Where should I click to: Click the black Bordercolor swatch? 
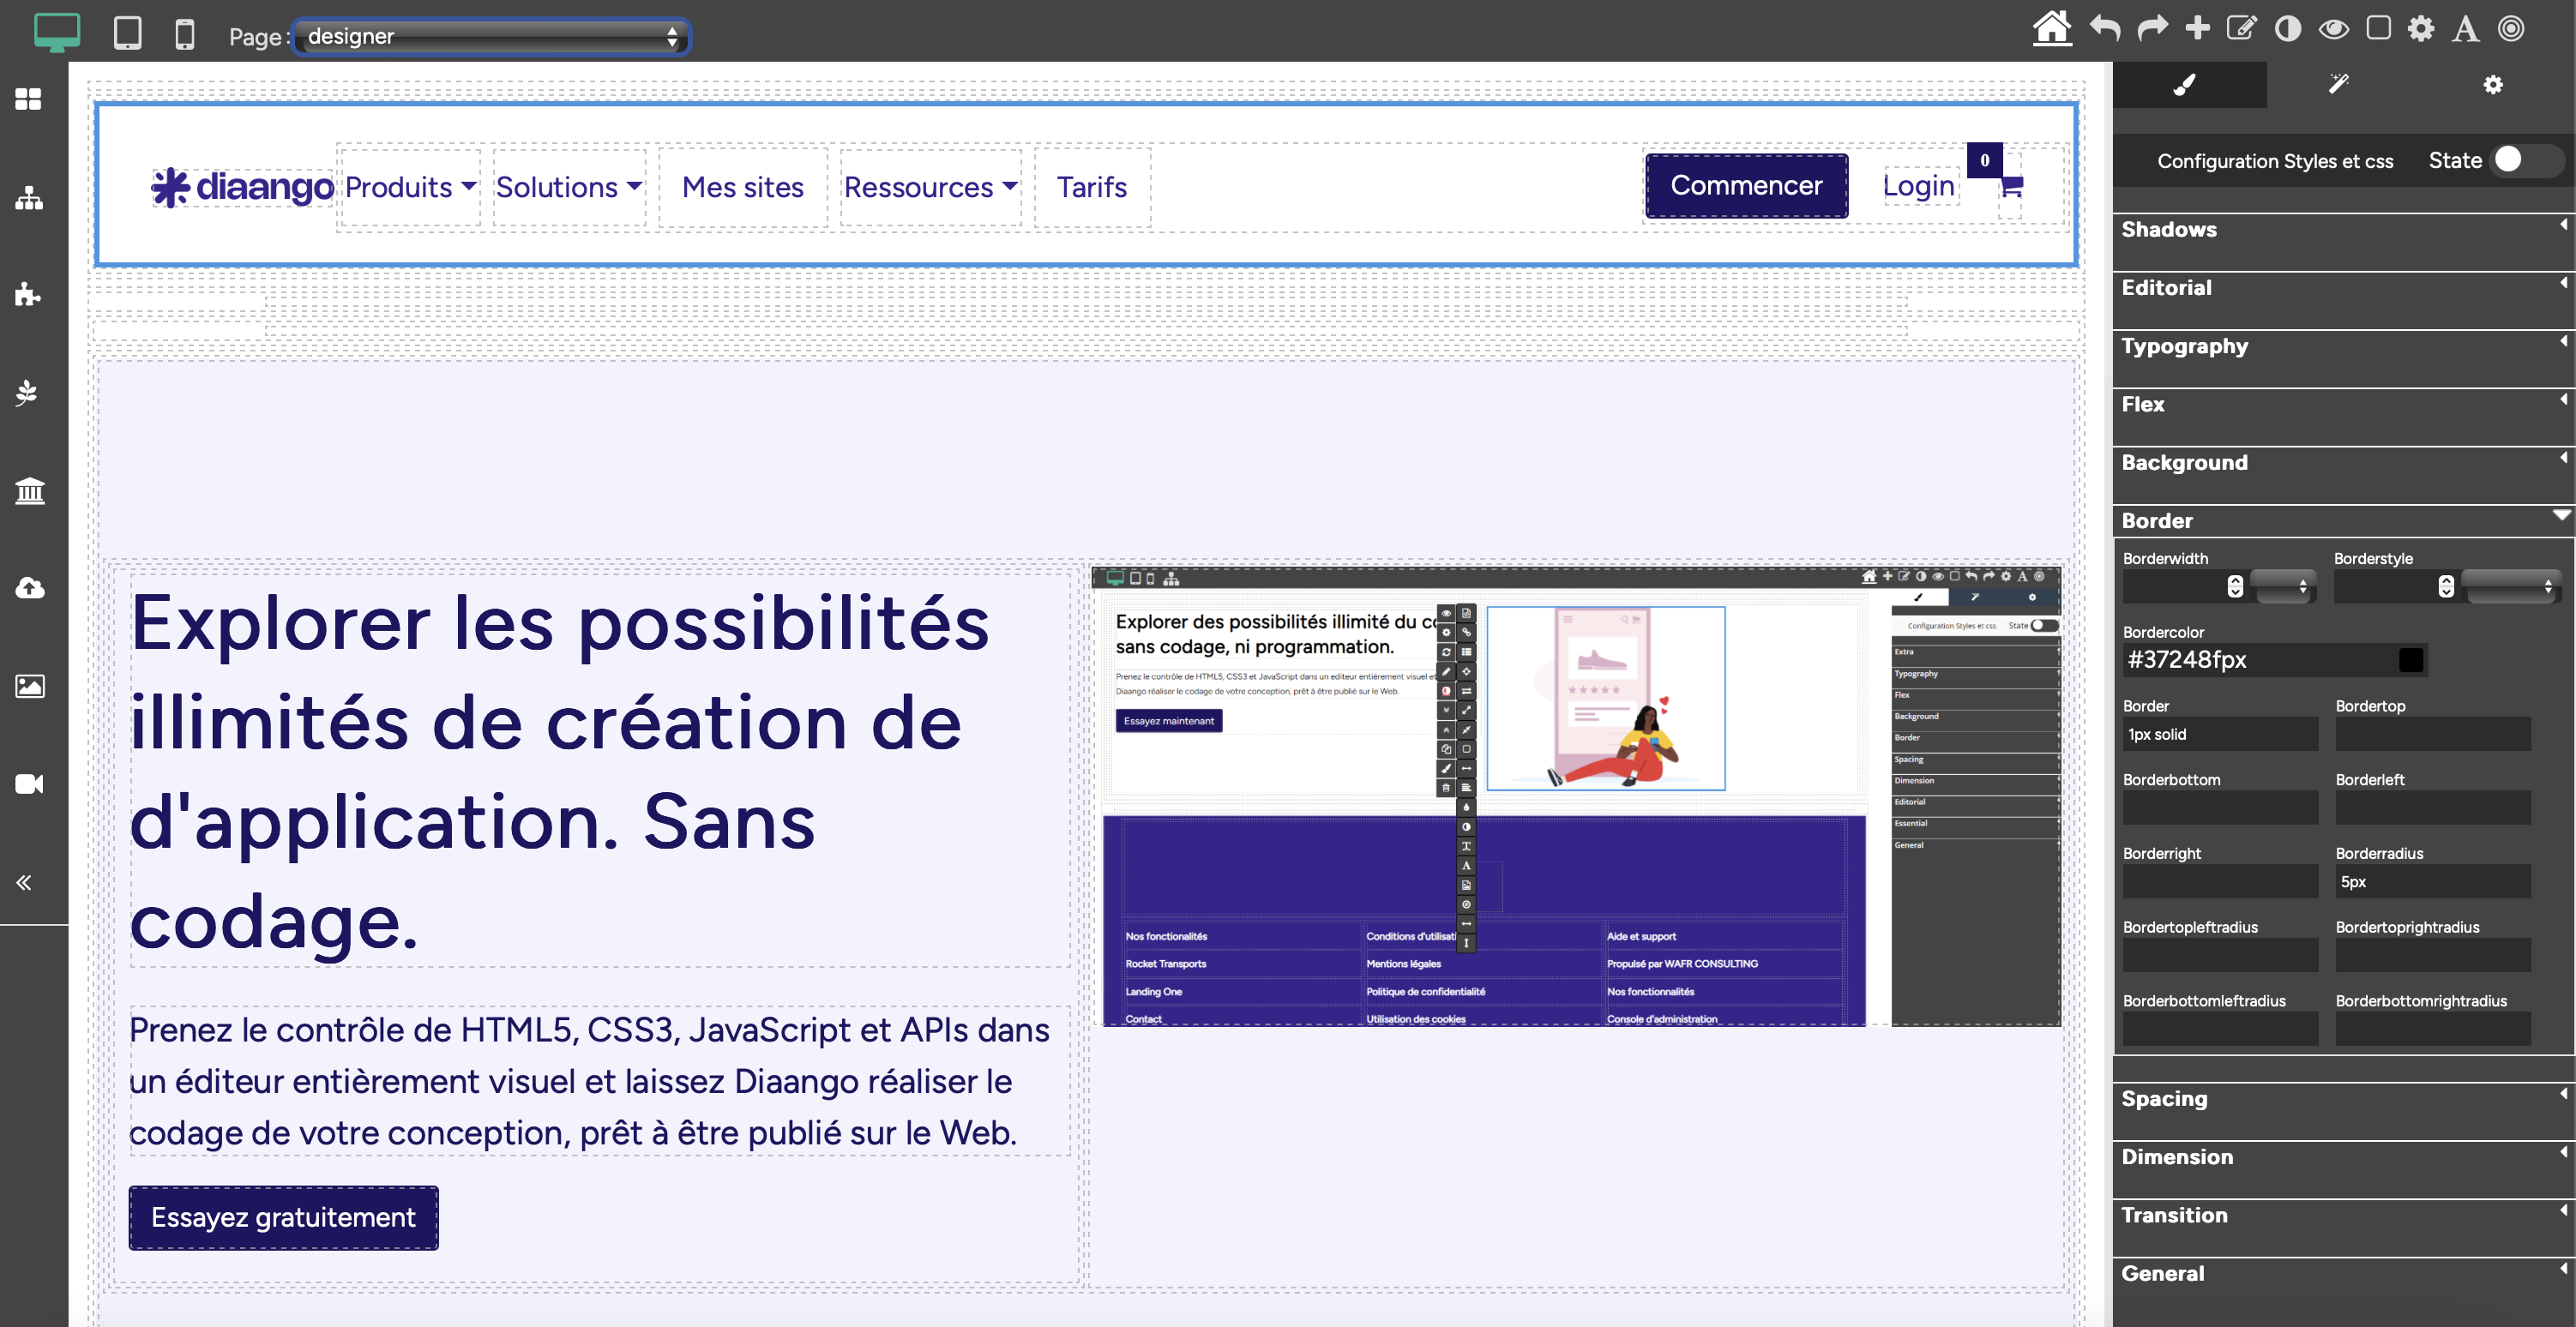pyautogui.click(x=2410, y=660)
